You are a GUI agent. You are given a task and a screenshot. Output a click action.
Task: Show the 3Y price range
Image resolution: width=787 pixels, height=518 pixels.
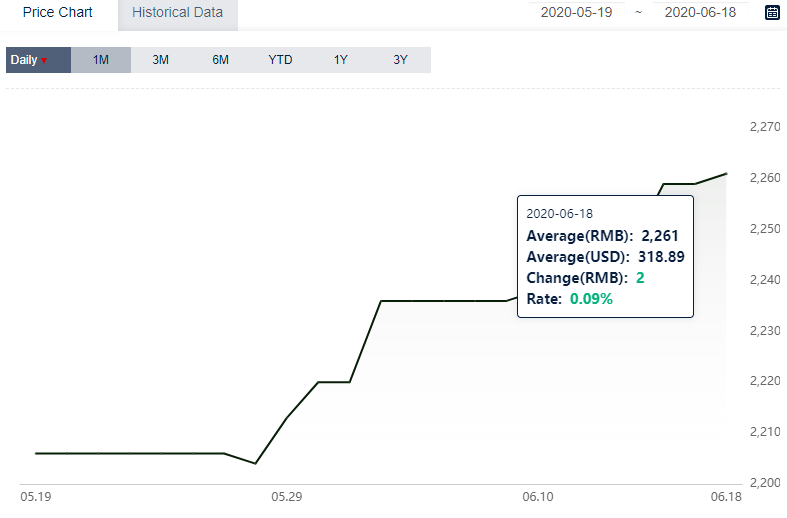[401, 60]
